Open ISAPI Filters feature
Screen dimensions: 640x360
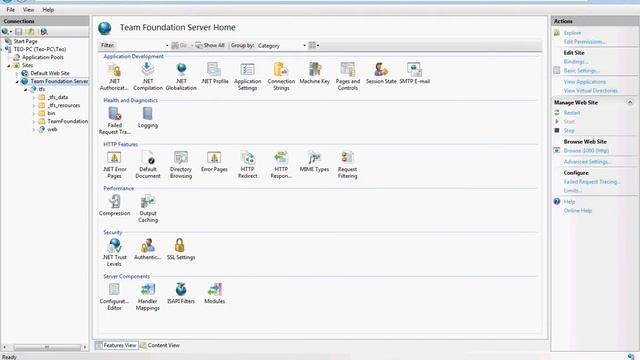[x=181, y=293]
